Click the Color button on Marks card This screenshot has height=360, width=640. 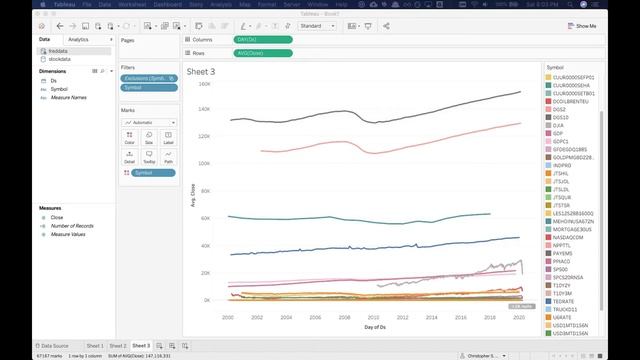coord(129,138)
